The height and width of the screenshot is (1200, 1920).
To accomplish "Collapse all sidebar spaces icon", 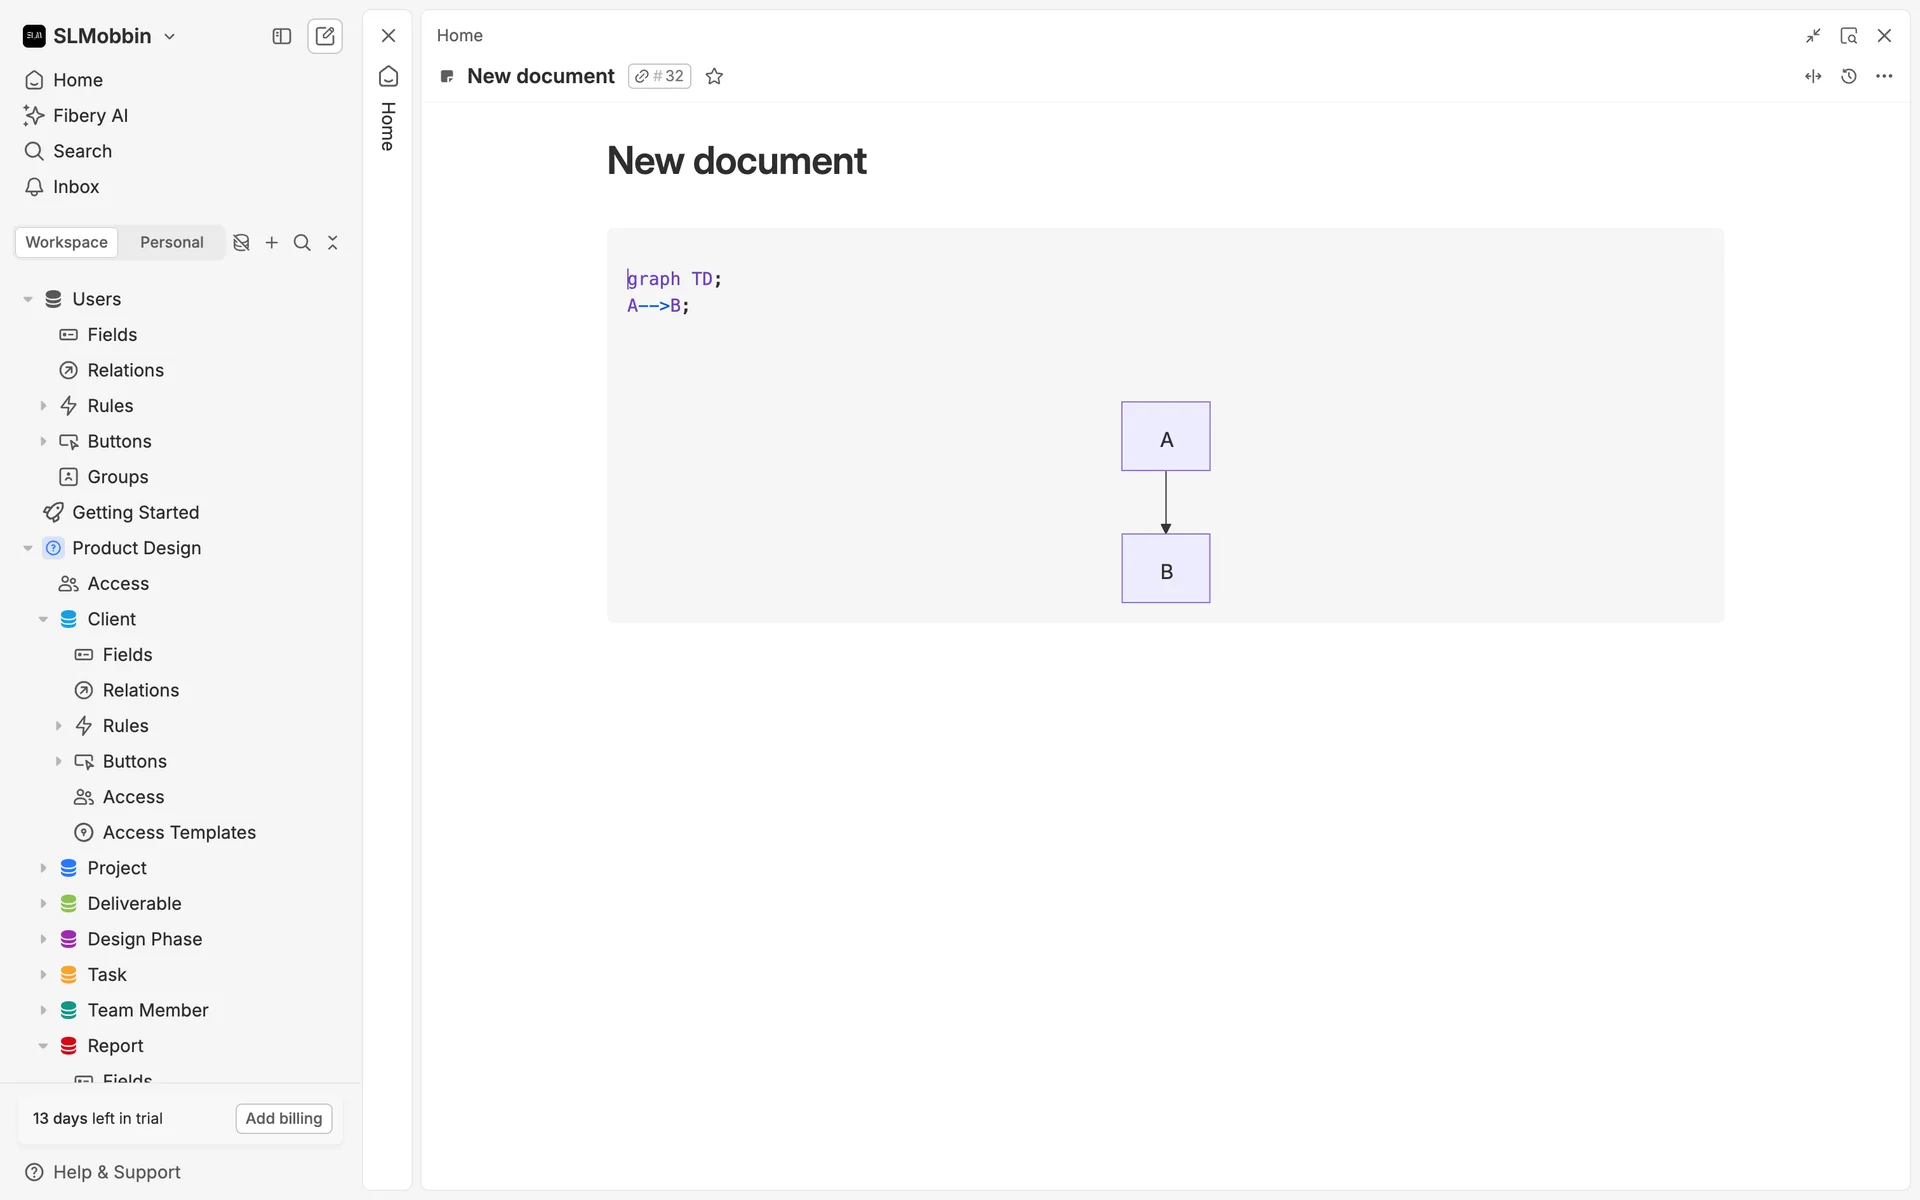I will click(x=333, y=242).
